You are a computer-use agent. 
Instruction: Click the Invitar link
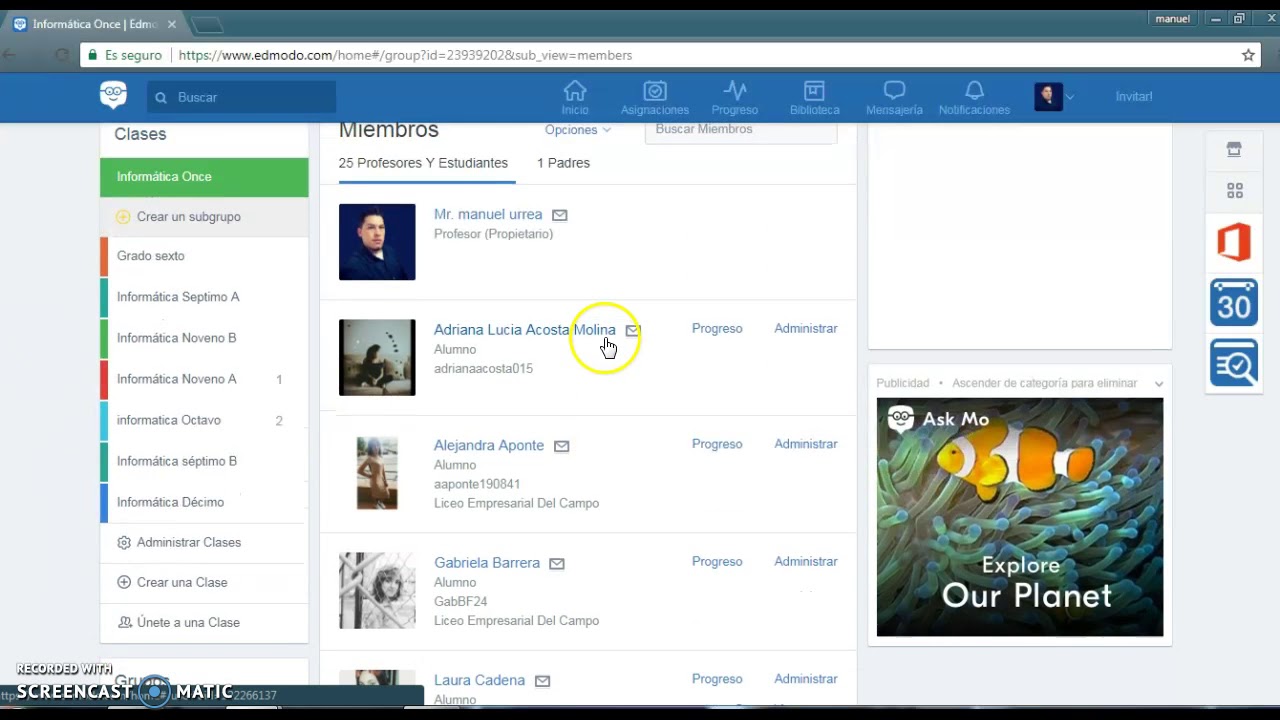1133,96
